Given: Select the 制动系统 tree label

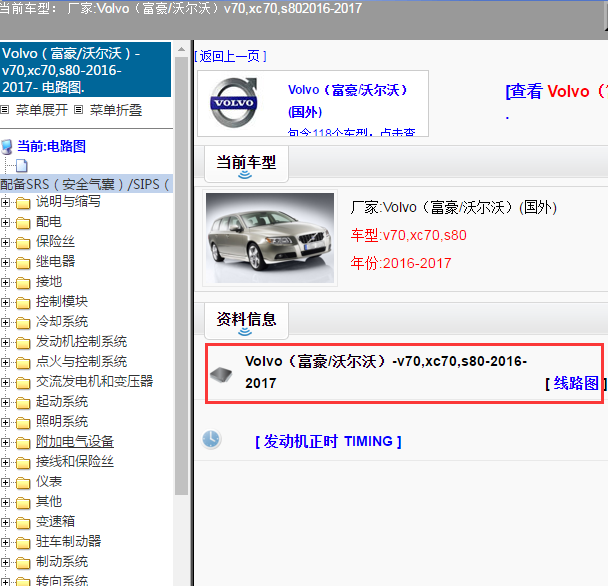Looking at the screenshot, I should point(62,562).
